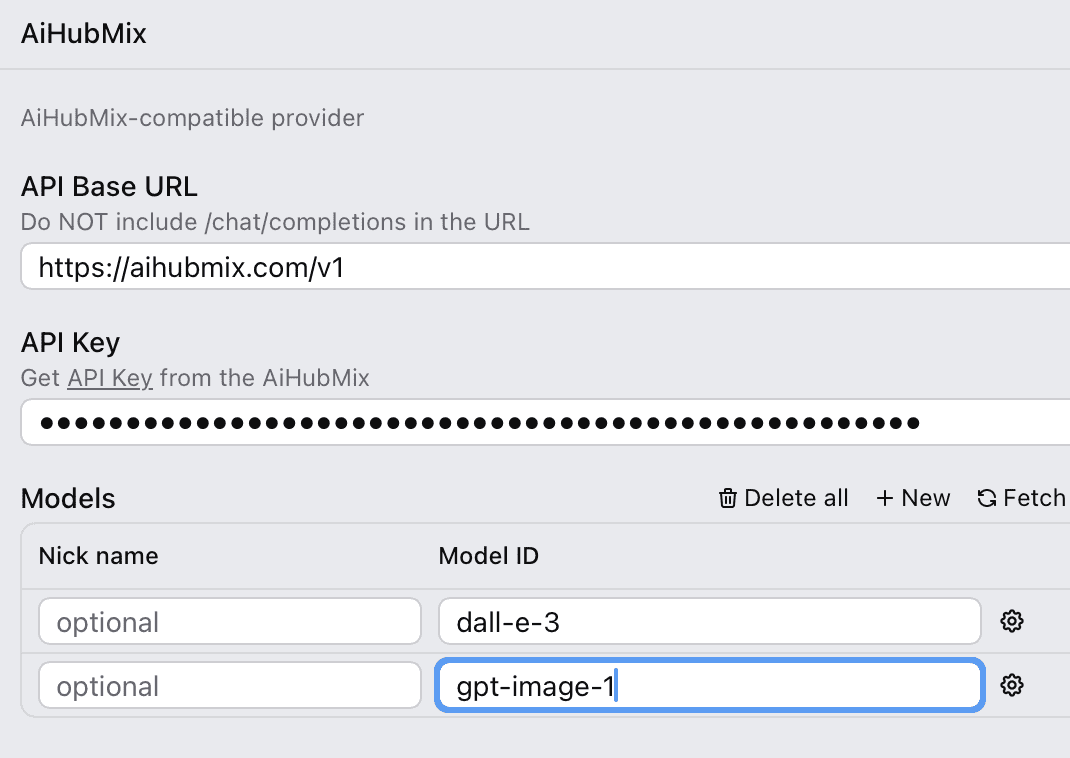The width and height of the screenshot is (1070, 758).
Task: Click the API Key section label
Action: tap(71, 343)
